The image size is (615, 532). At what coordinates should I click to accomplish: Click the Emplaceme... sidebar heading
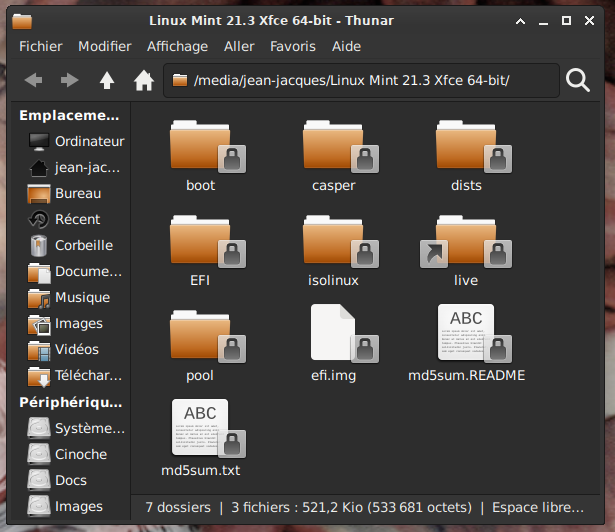tap(69, 115)
